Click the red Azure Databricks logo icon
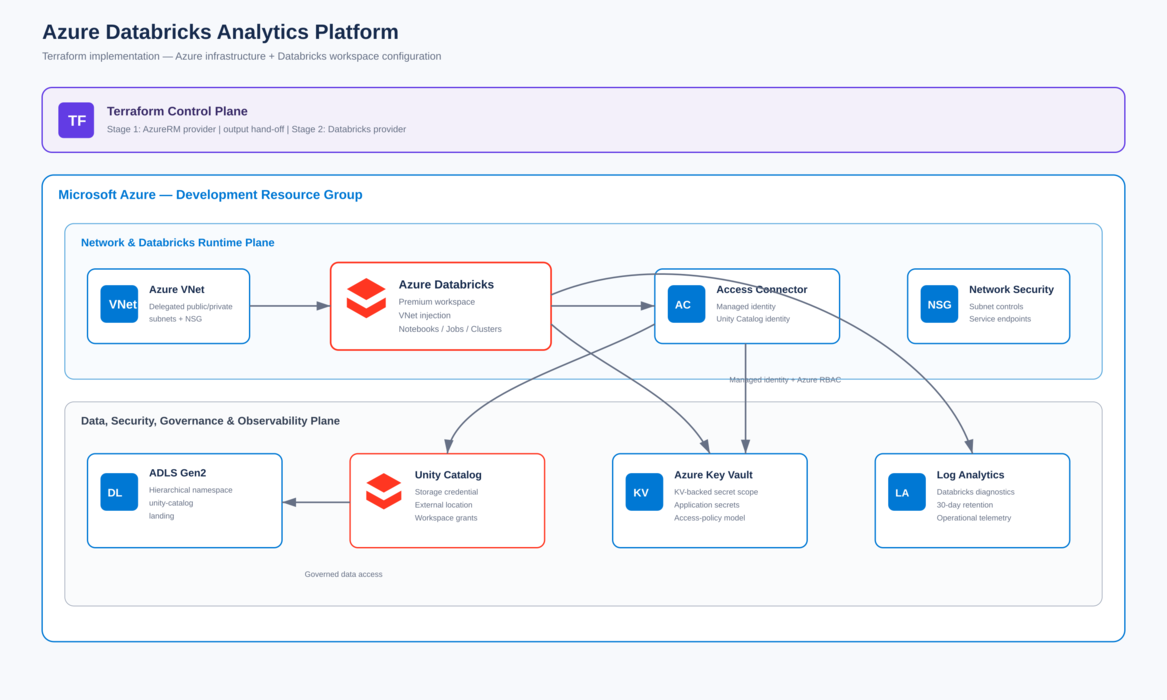This screenshot has width=1167, height=700. [366, 298]
